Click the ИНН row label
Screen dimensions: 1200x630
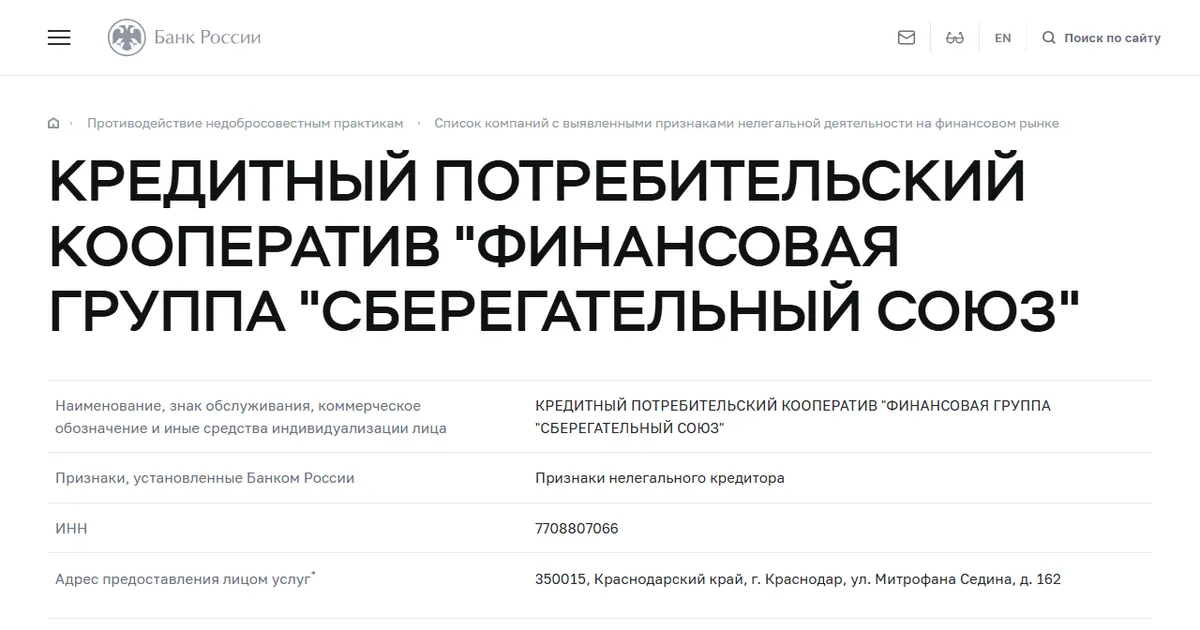[x=71, y=528]
